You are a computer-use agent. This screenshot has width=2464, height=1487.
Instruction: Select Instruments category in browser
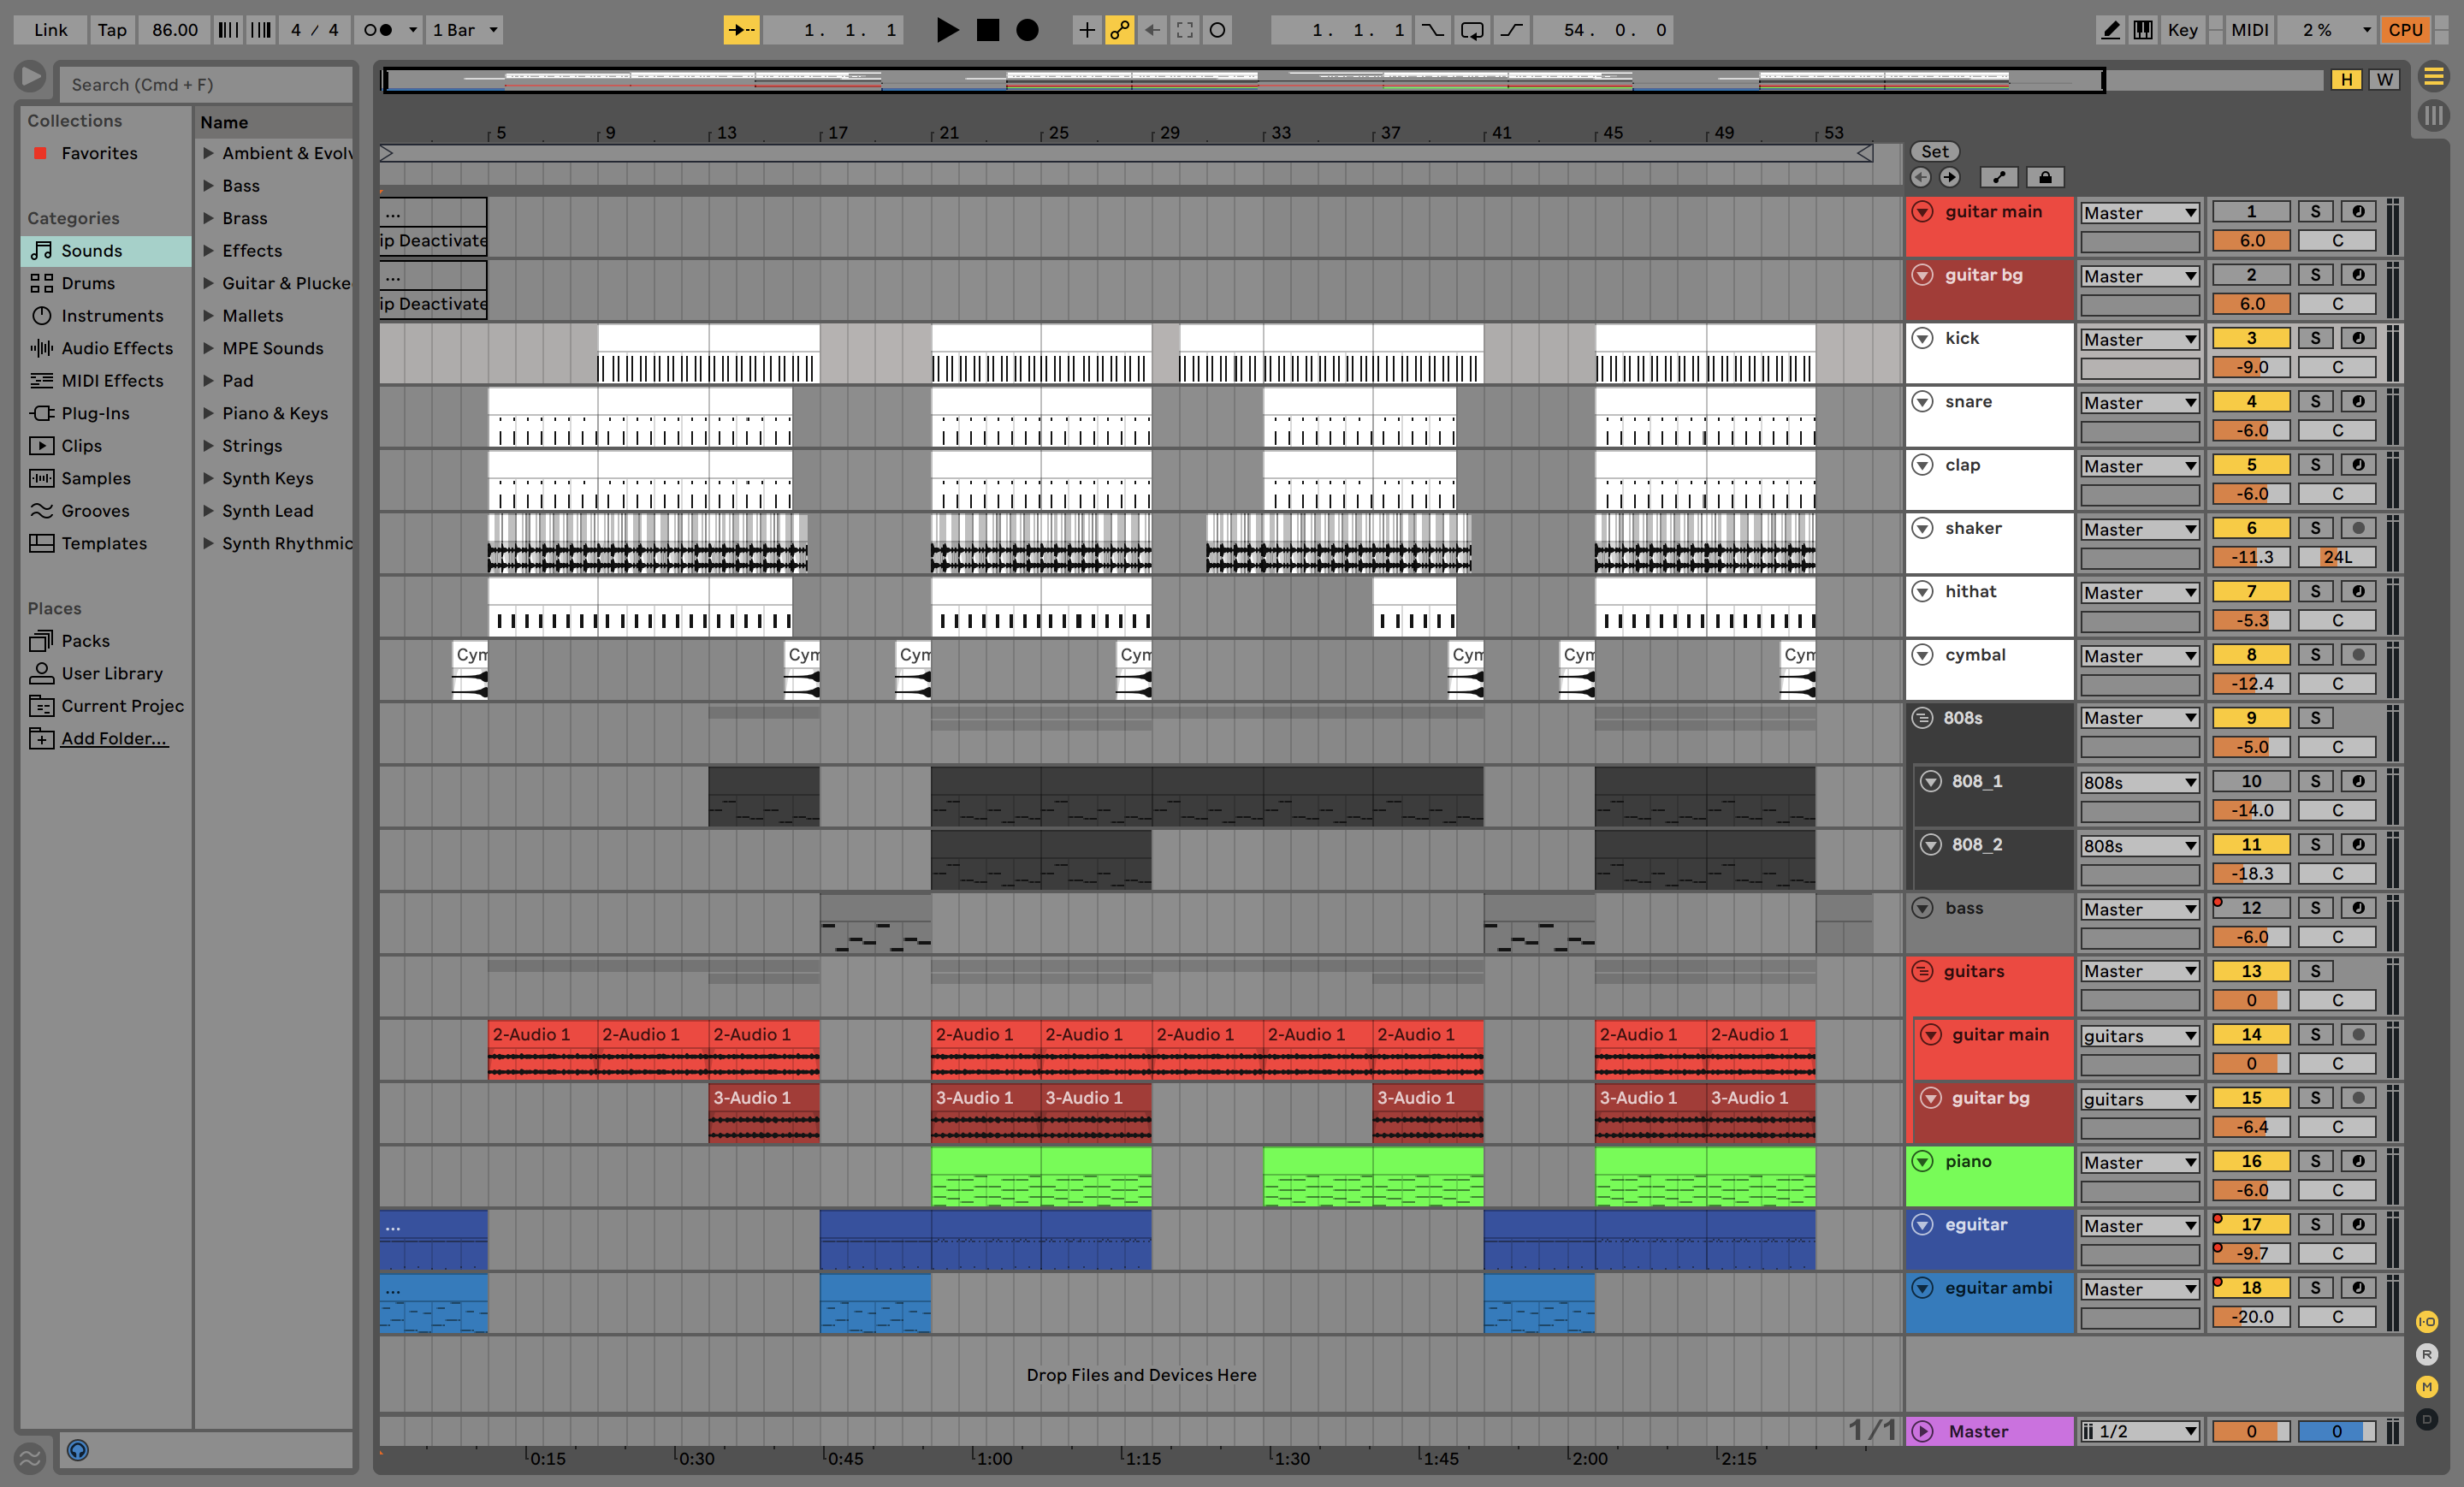coord(105,316)
